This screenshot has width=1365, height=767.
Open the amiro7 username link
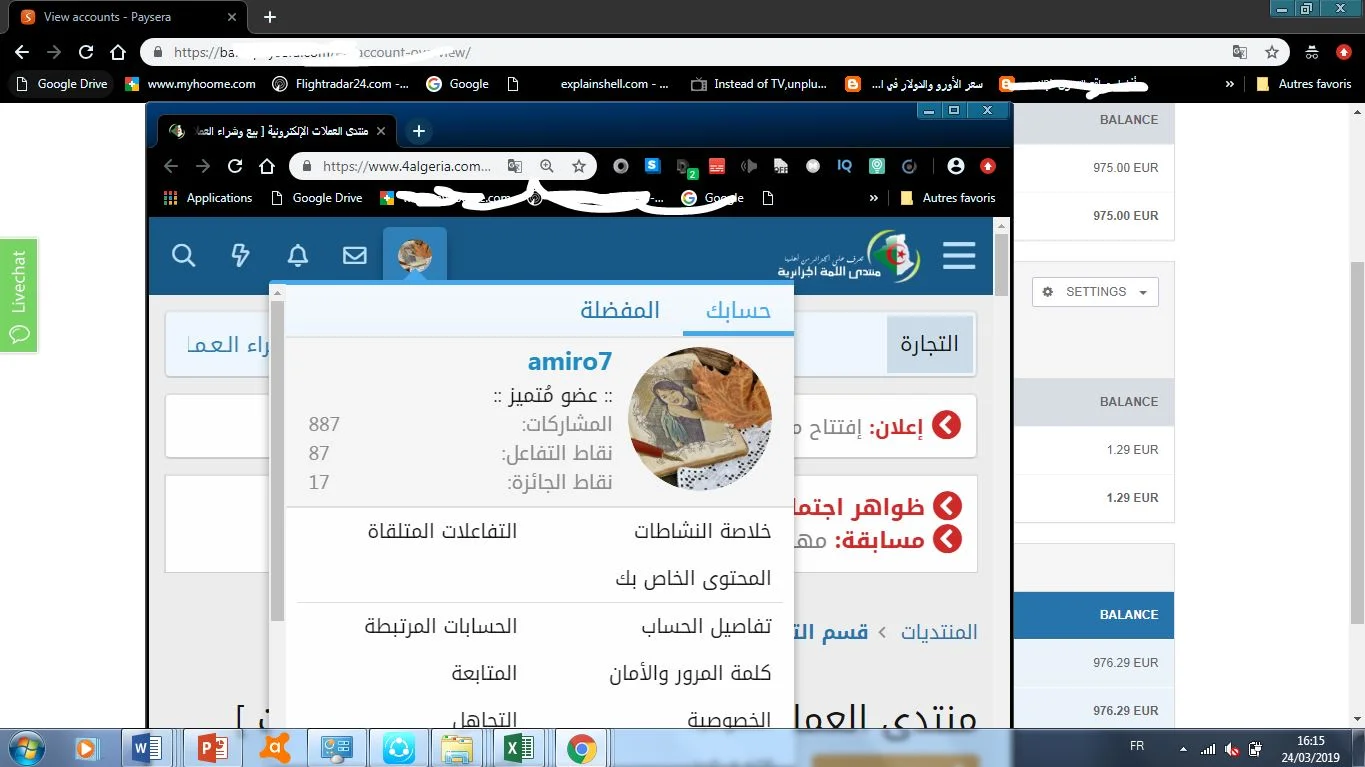click(569, 361)
